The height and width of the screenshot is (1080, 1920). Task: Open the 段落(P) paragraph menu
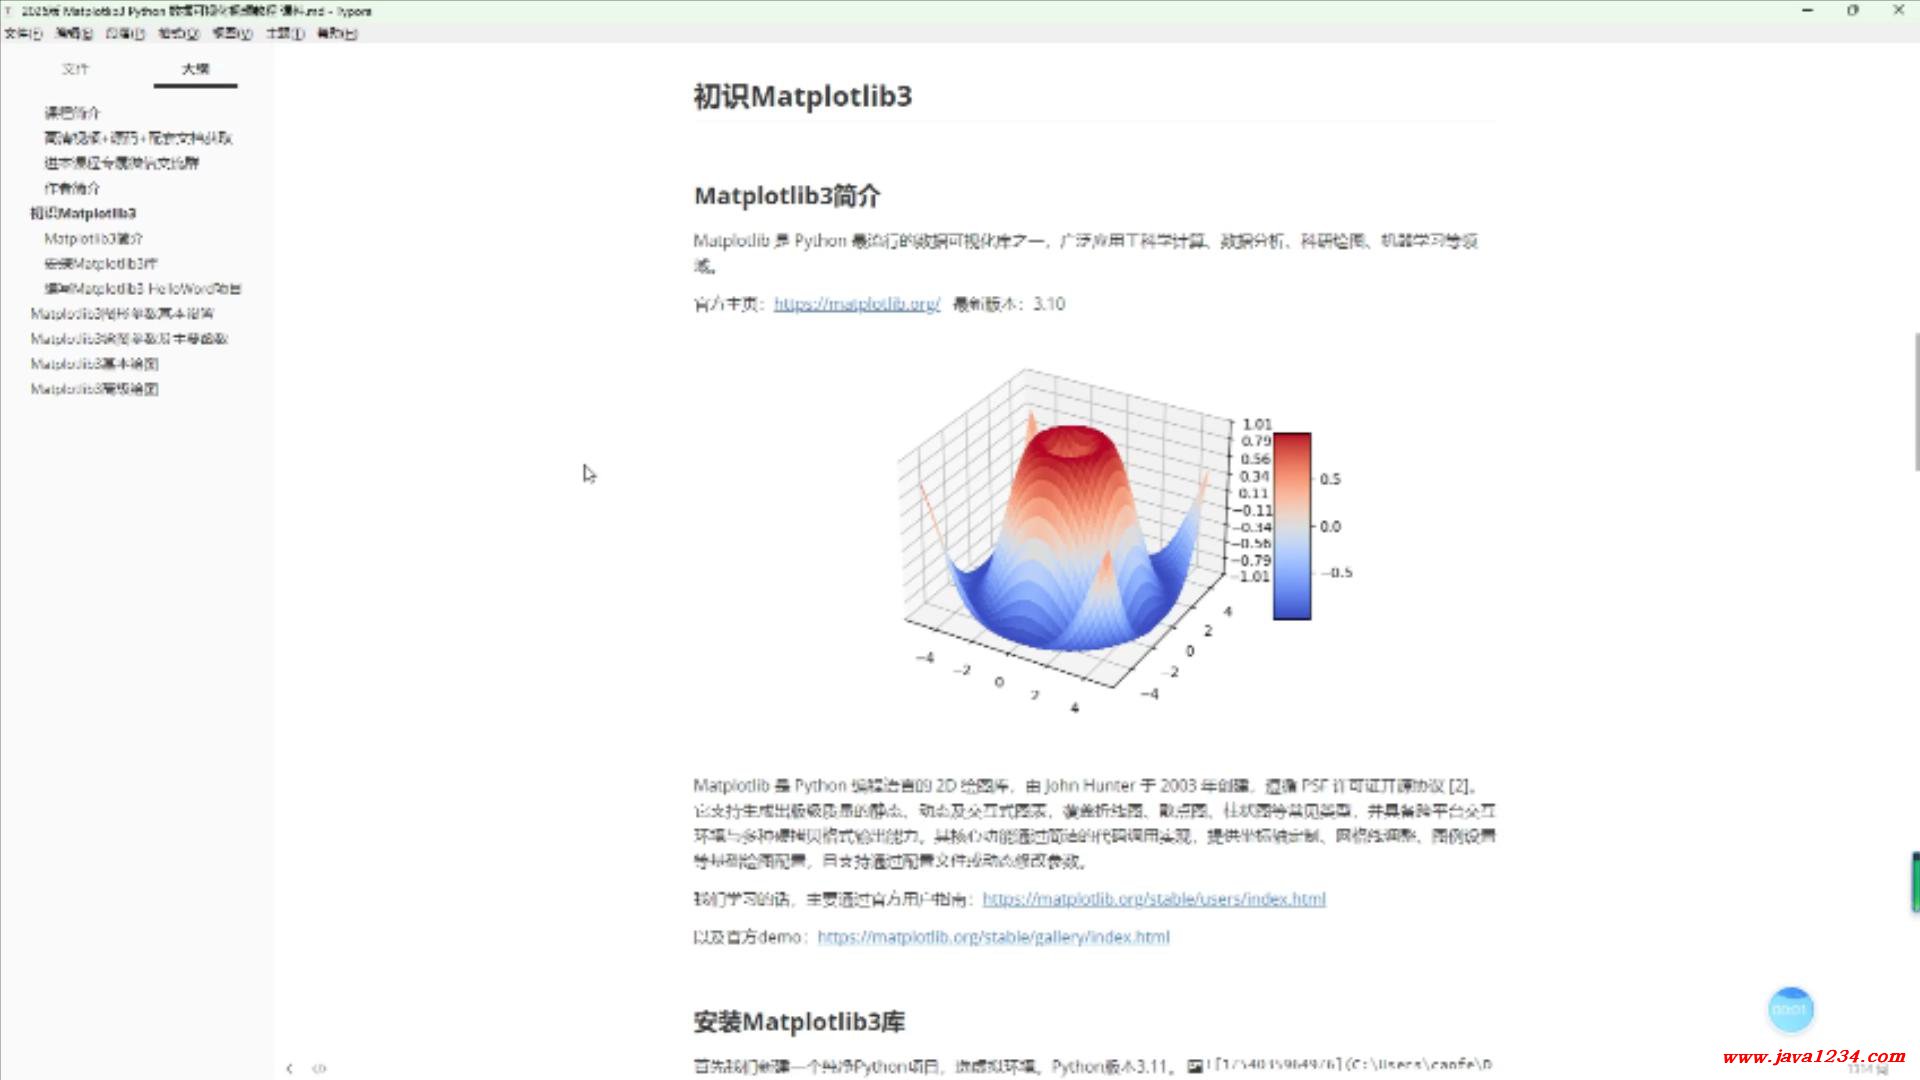[125, 33]
